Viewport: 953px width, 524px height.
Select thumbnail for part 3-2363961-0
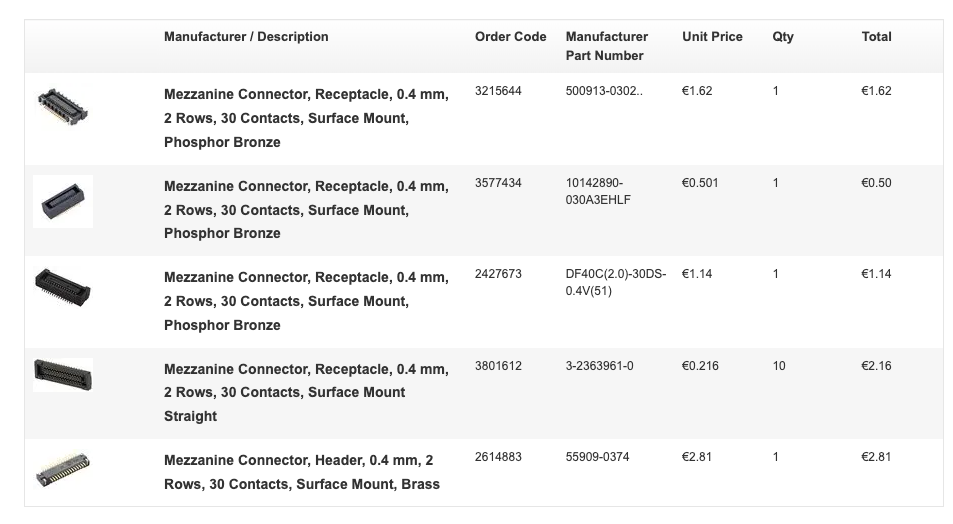(62, 375)
